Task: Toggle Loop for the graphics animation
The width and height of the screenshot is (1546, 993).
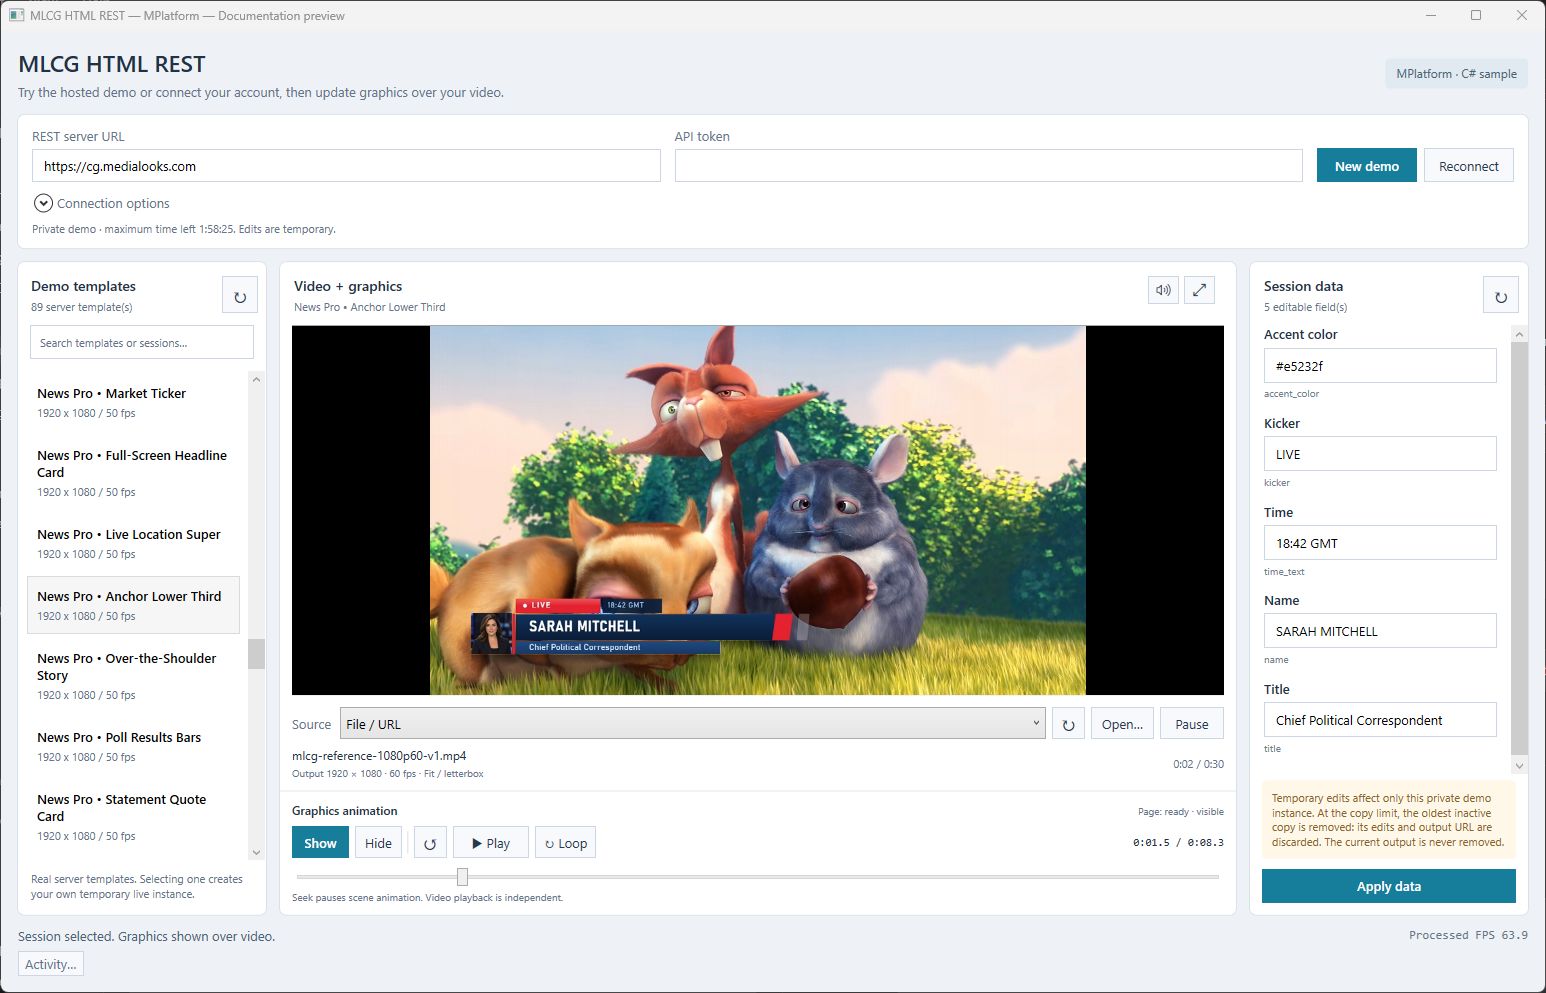Action: pyautogui.click(x=565, y=843)
